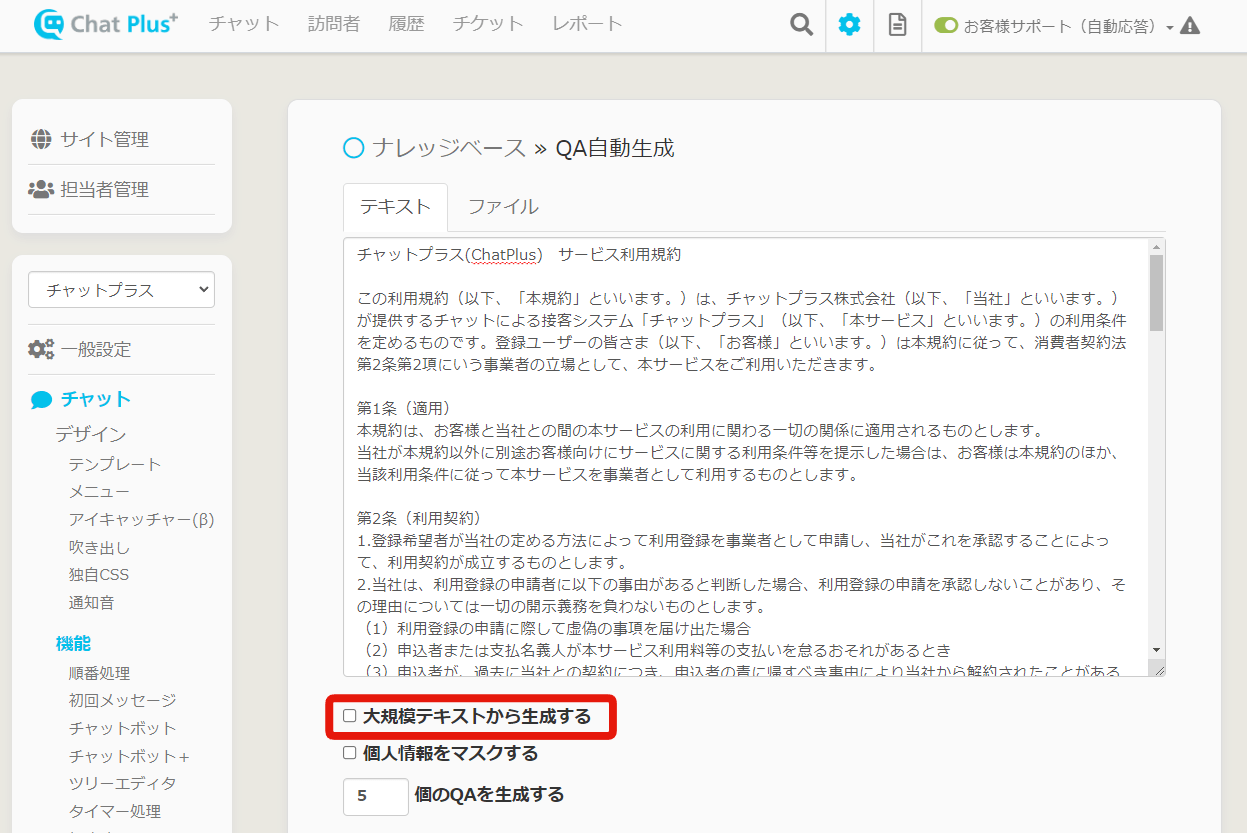Screen dimensions: 1247x833
Task: Click the QA count number field
Action: coord(375,796)
